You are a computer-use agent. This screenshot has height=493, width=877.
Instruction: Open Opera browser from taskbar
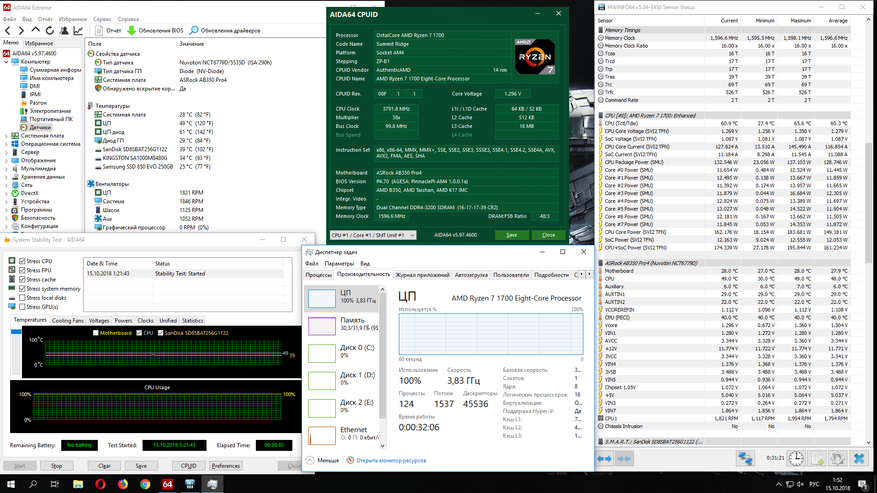coord(101,484)
